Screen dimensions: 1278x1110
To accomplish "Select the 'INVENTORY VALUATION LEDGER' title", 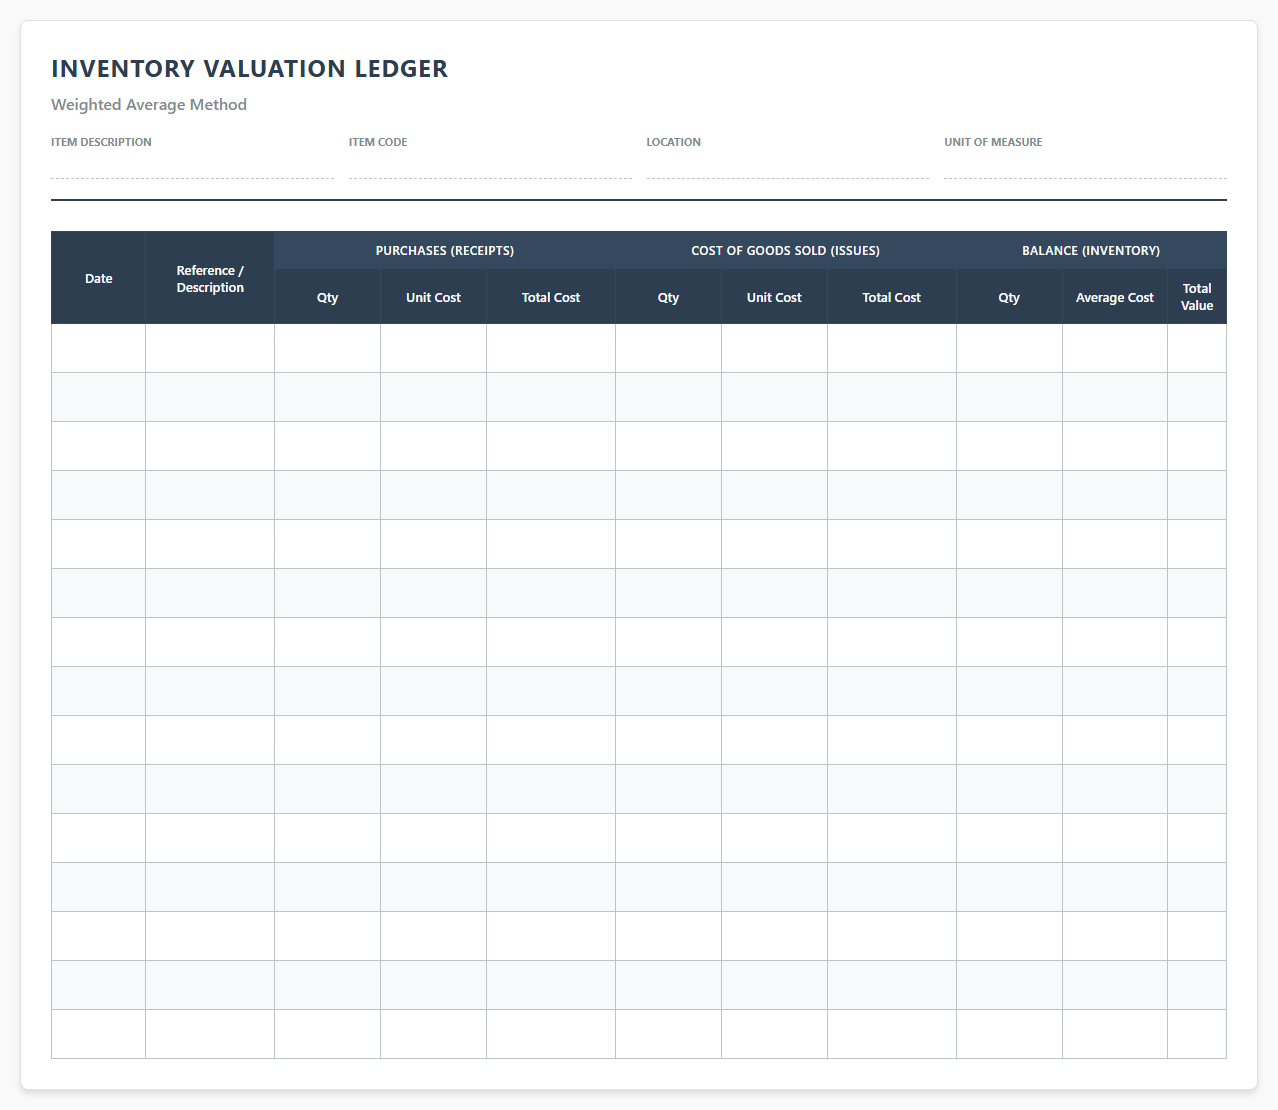I will 250,69.
